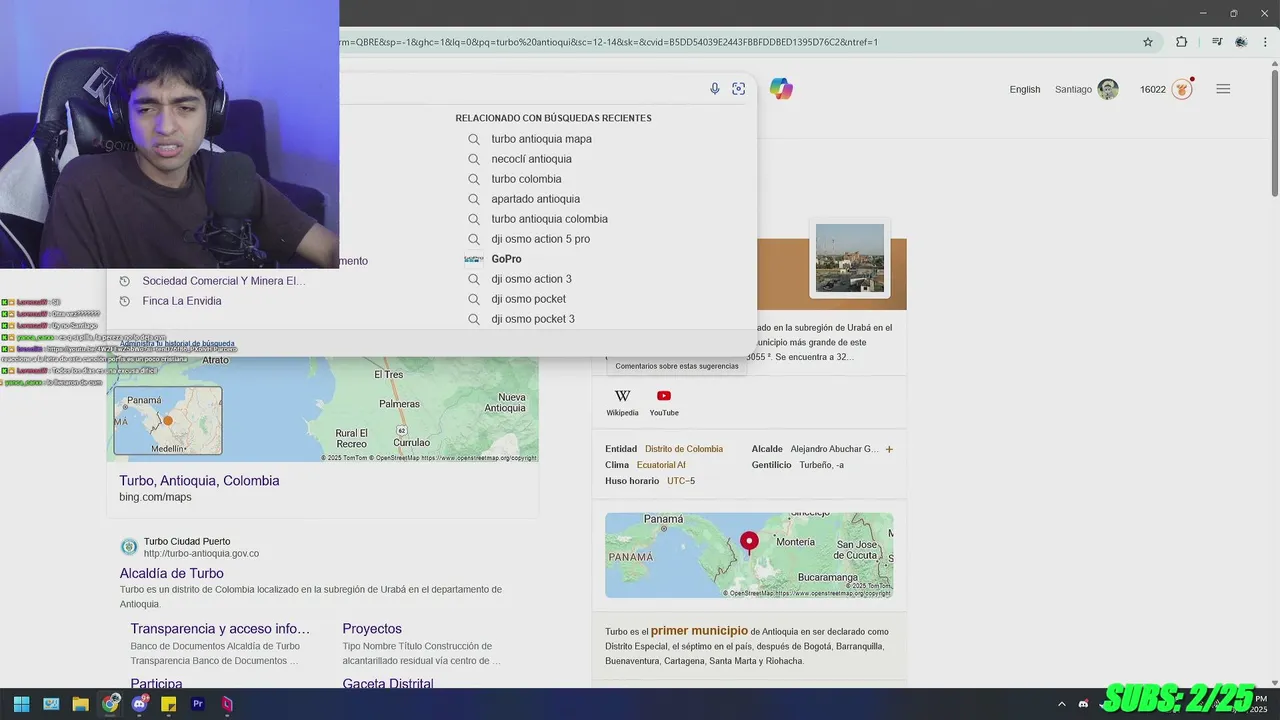Select history entry 'Finca La Envidia'
The height and width of the screenshot is (720, 1280).
182,301
